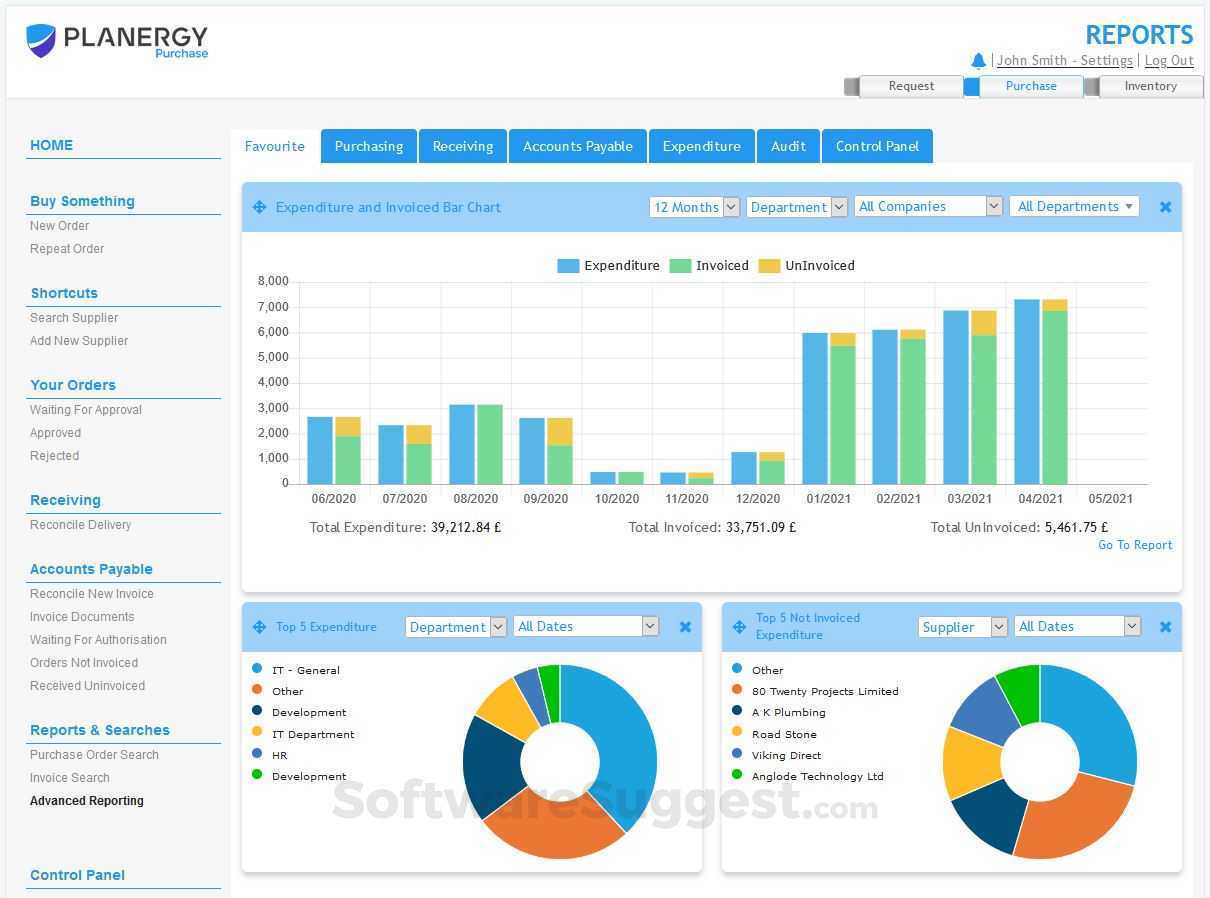
Task: Click the move handle on Top 5 Not Invoiced widget
Action: click(739, 627)
